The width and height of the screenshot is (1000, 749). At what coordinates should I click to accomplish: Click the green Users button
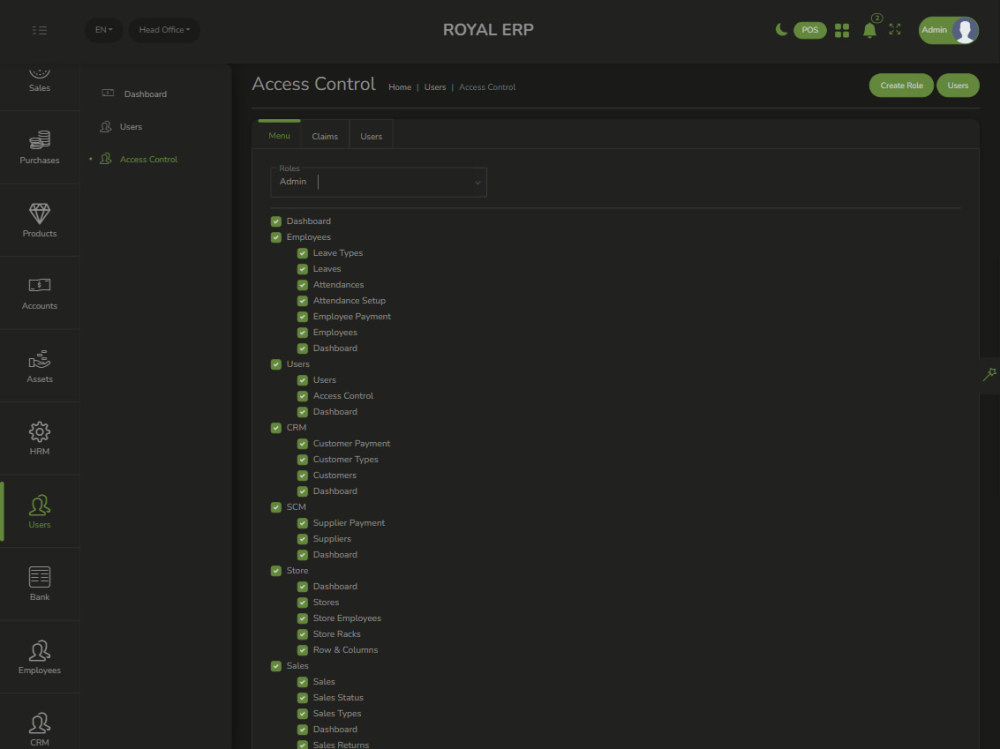[958, 85]
